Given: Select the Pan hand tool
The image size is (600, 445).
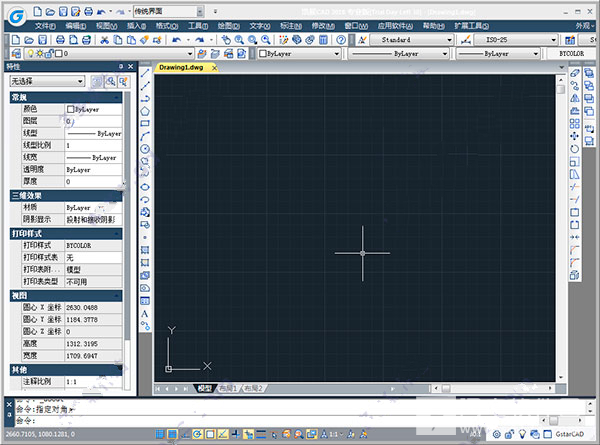Looking at the screenshot, I should (226, 40).
